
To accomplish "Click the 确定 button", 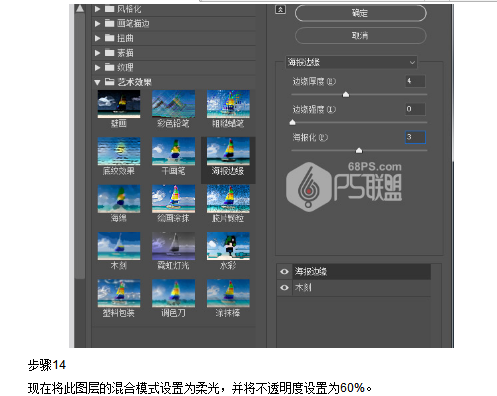I will (360, 13).
